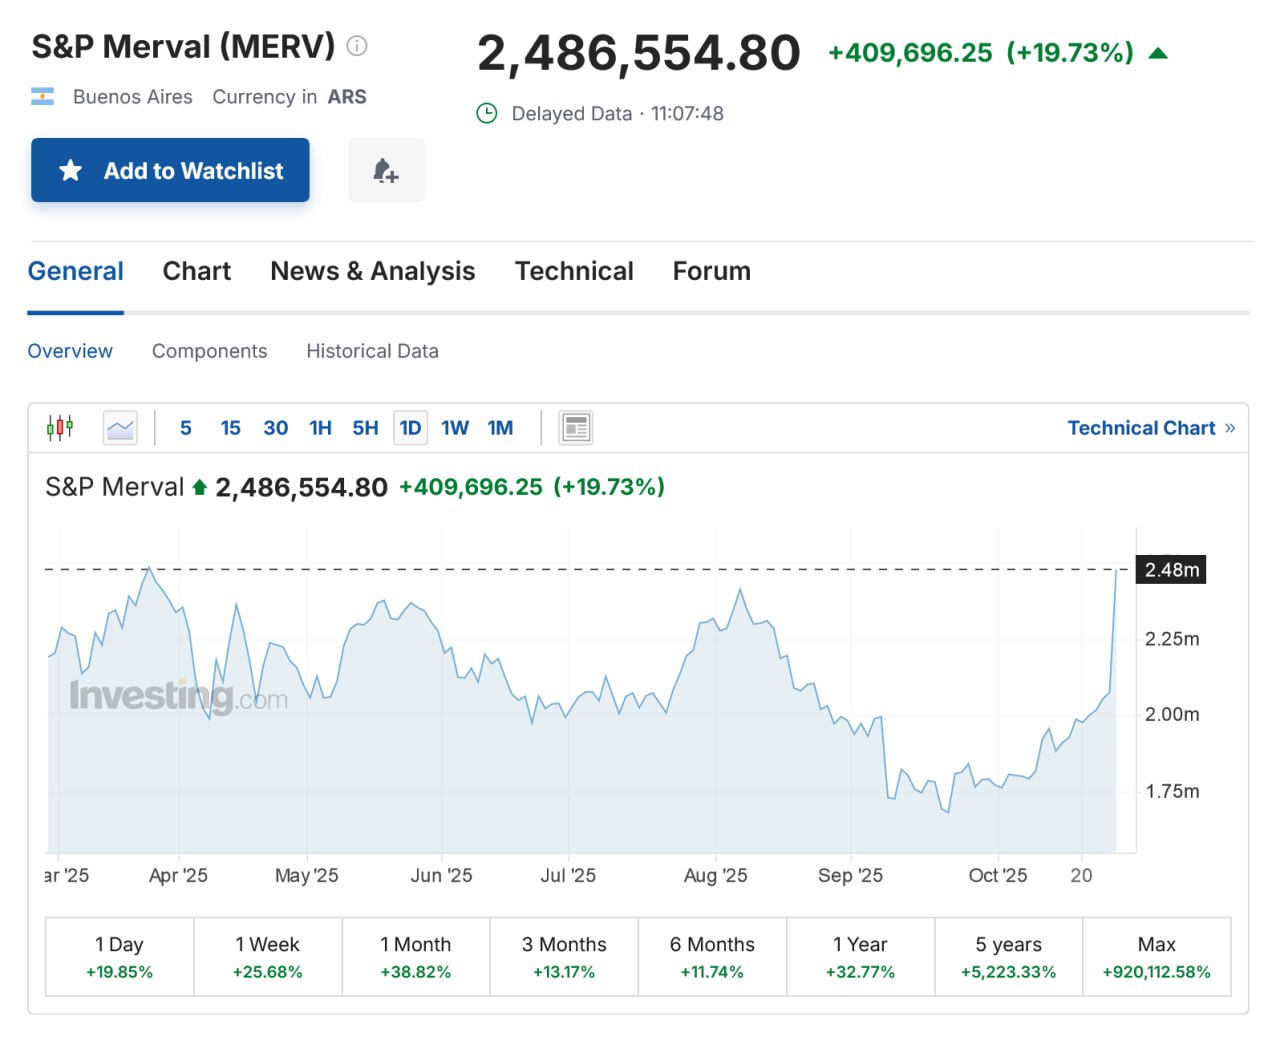Choose the 5 years performance range
1280x1049 pixels.
click(1008, 957)
